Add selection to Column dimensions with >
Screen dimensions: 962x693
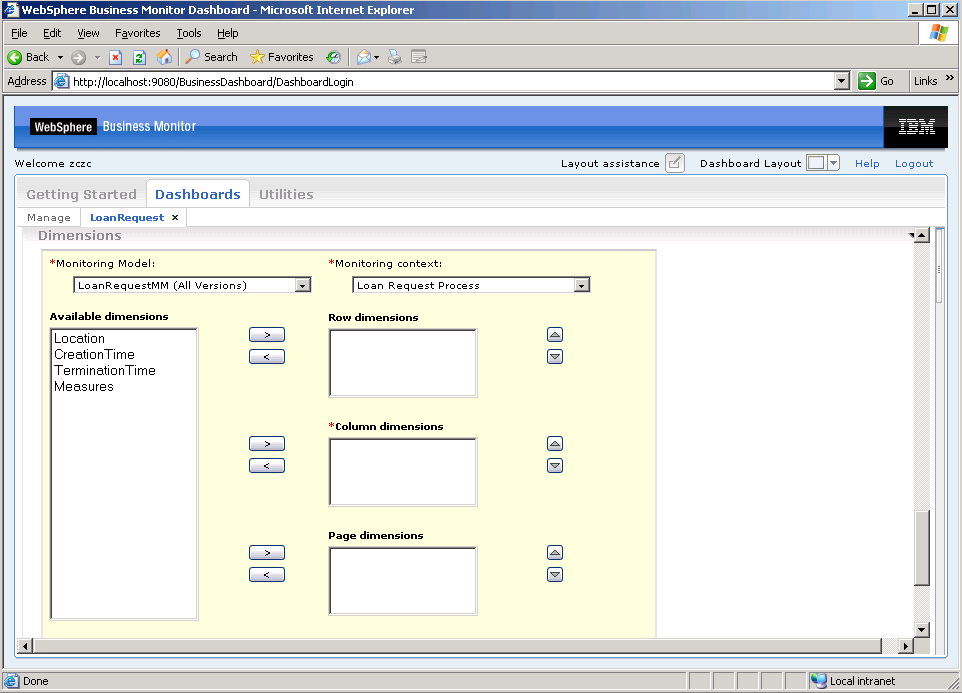click(267, 443)
